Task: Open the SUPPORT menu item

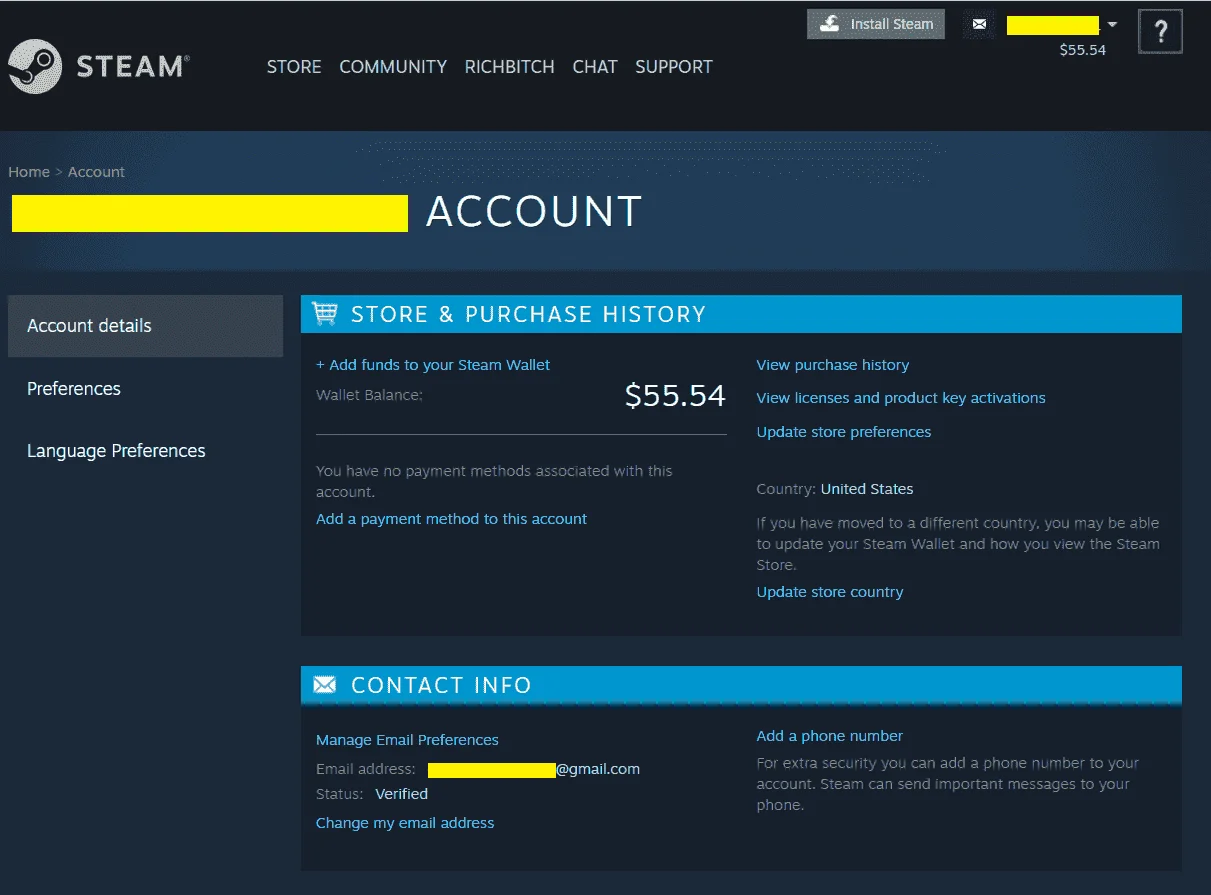Action: [x=674, y=67]
